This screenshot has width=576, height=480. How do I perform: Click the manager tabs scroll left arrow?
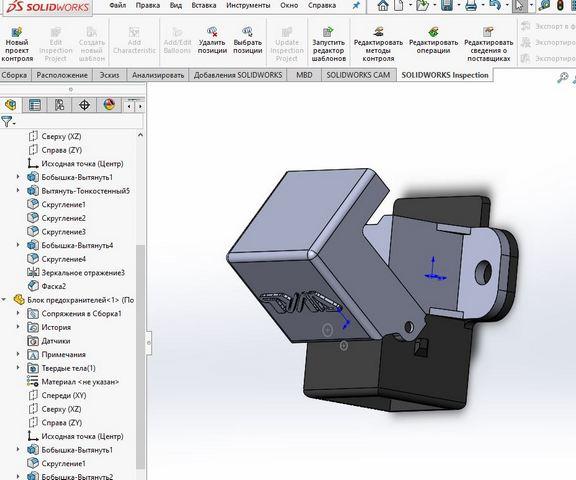coord(129,106)
